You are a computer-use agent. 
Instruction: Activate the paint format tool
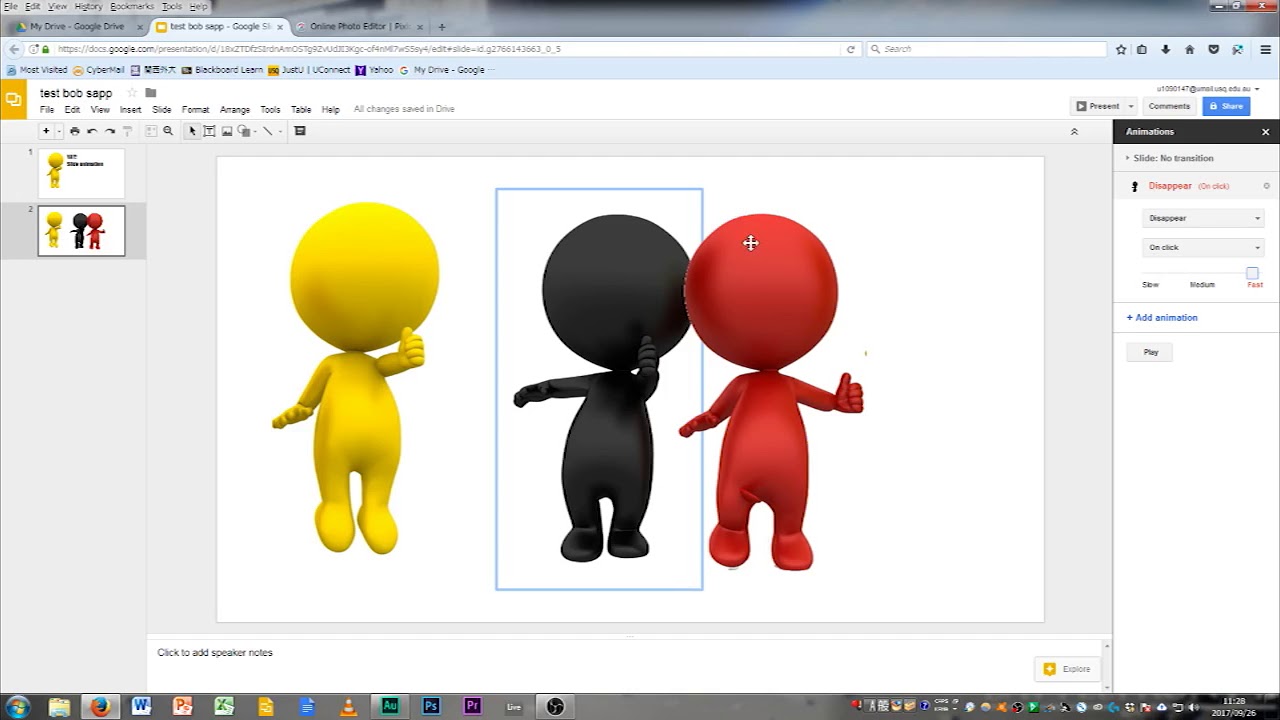coord(127,131)
